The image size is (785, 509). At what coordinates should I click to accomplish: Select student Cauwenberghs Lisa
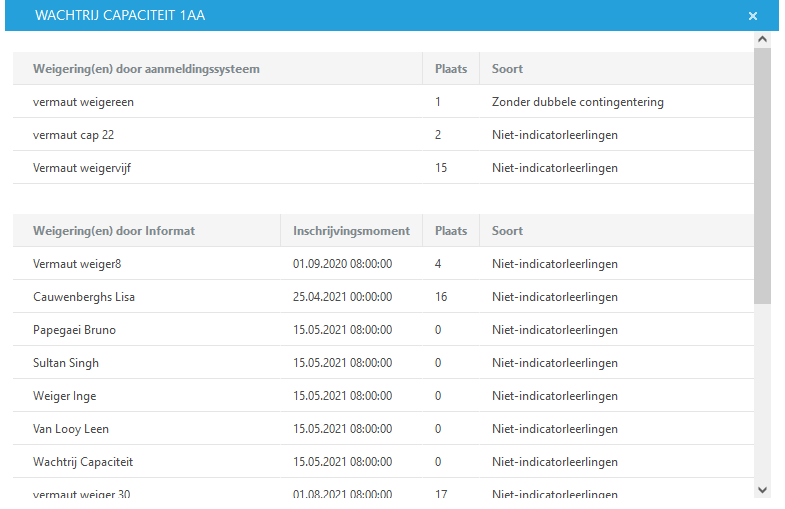(x=84, y=297)
